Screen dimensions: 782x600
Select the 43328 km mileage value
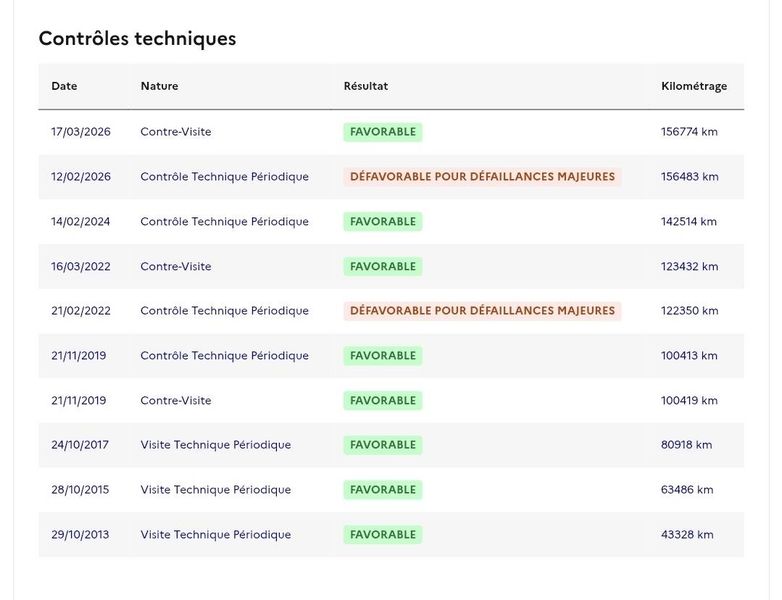[x=687, y=535]
